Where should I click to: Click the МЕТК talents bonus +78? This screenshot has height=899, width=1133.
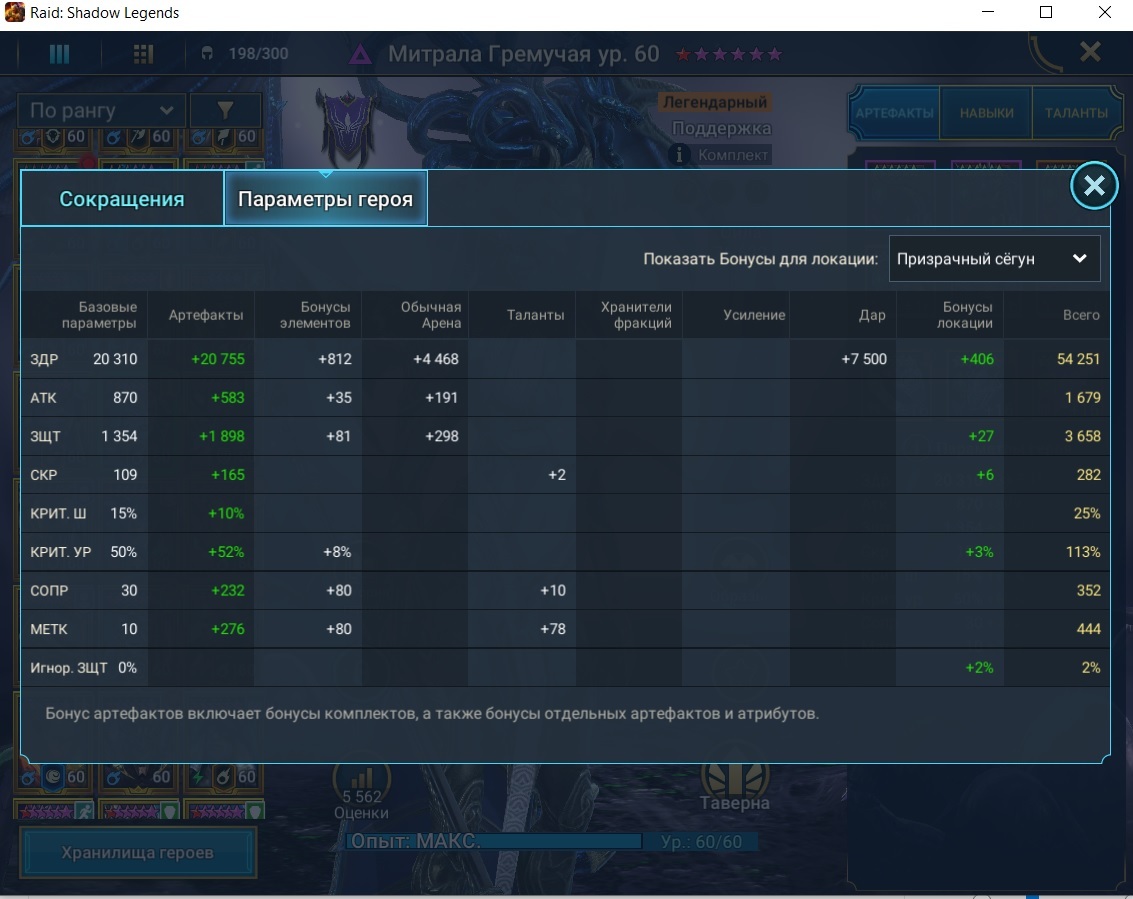[x=553, y=629]
